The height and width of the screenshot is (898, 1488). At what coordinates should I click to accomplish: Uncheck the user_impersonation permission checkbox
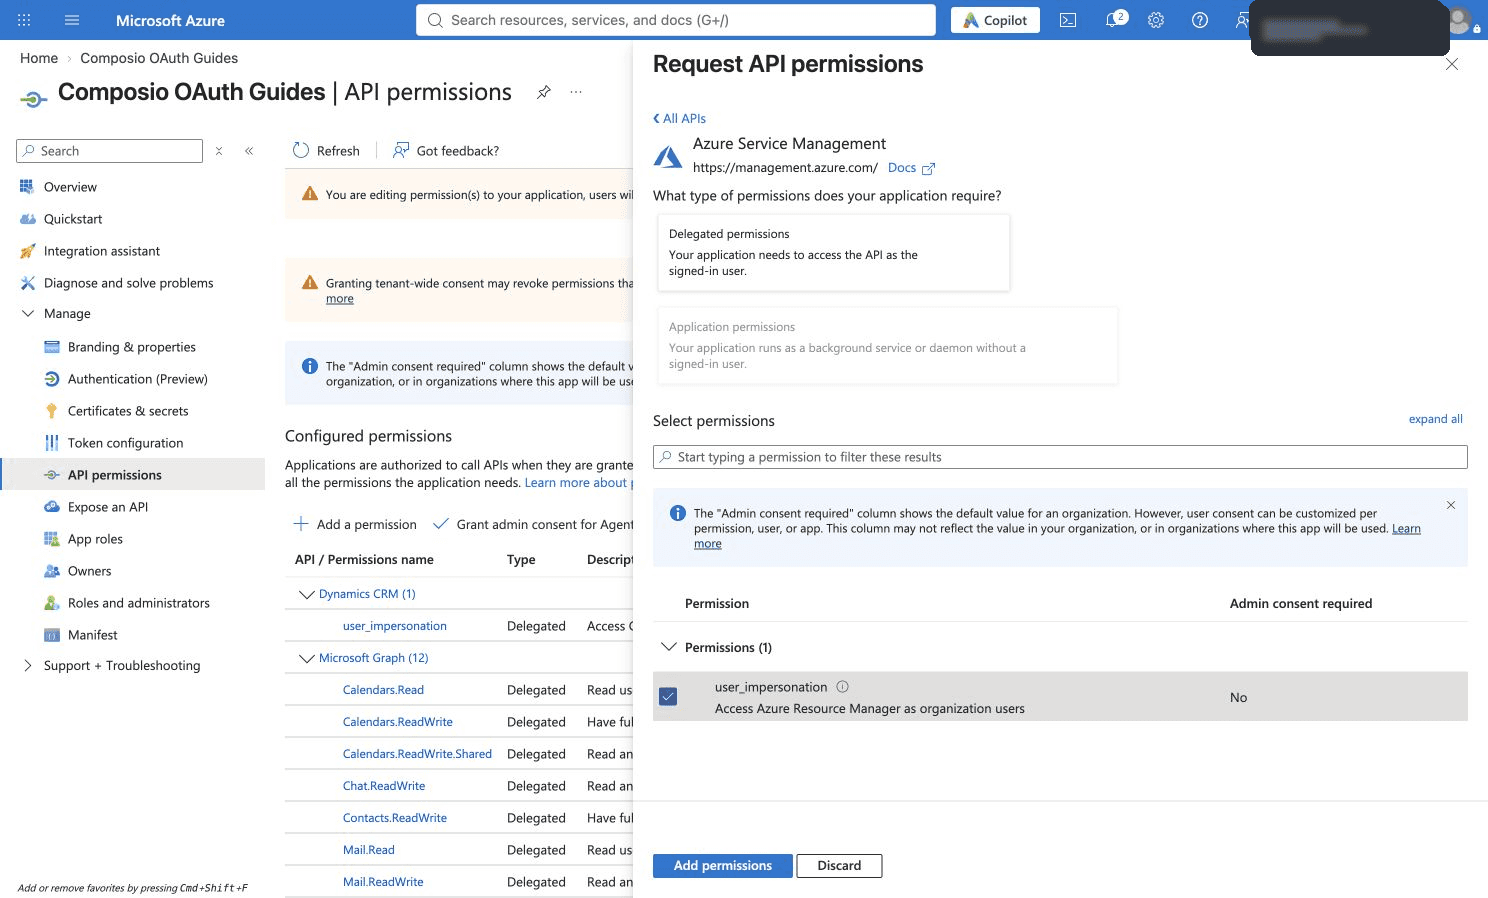668,696
